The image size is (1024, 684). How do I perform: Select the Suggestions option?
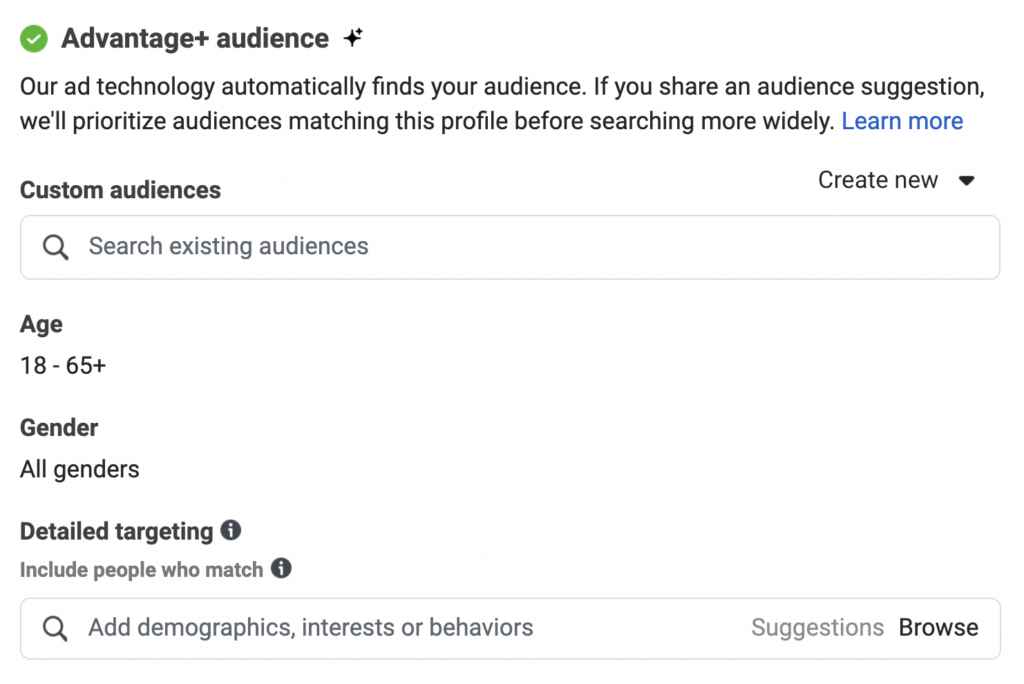tap(817, 628)
